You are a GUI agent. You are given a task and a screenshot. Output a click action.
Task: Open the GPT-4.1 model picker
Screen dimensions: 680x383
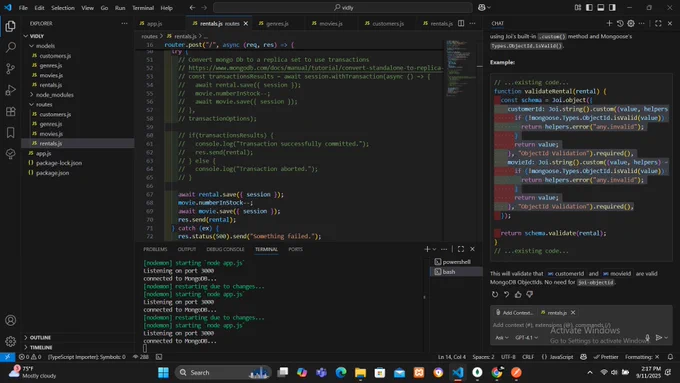click(x=526, y=337)
